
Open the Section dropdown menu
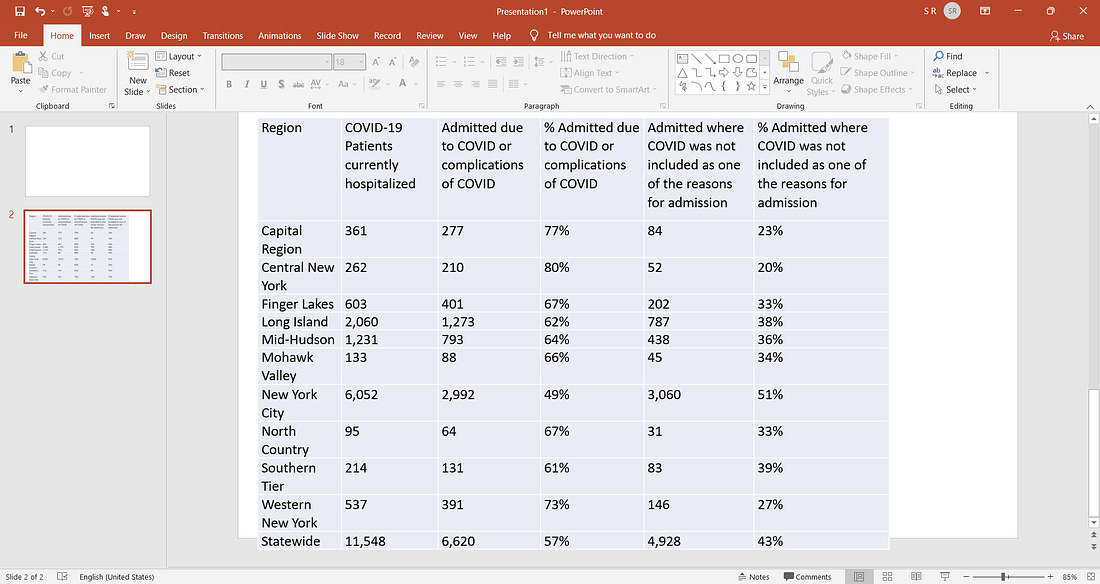180,89
